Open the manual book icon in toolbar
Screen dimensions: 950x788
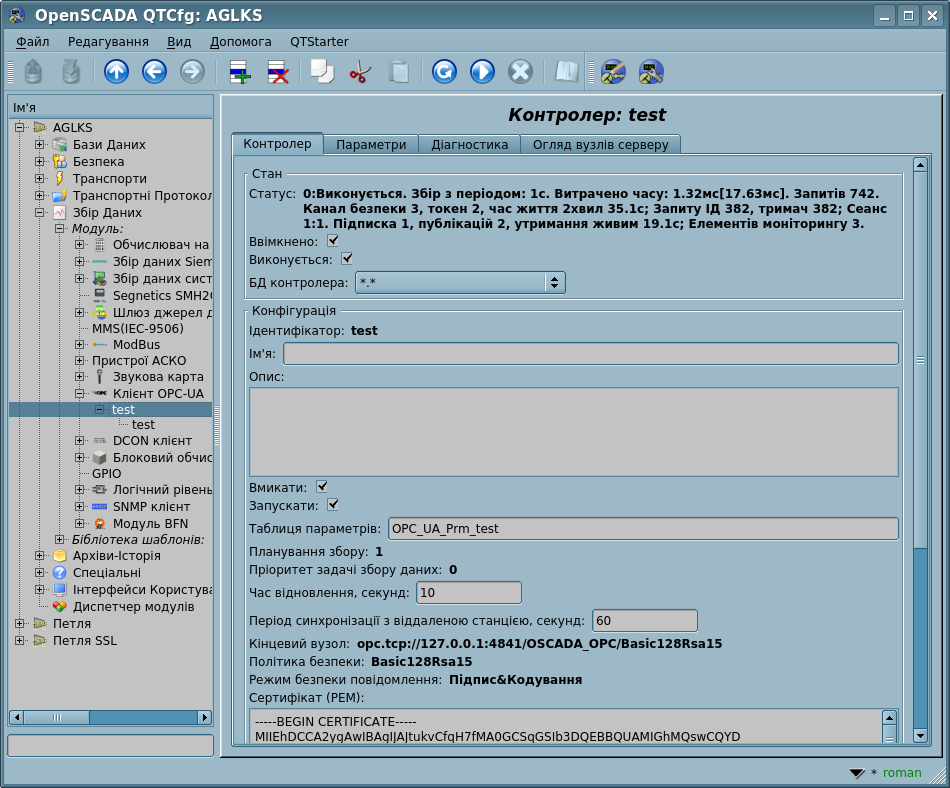click(x=567, y=72)
